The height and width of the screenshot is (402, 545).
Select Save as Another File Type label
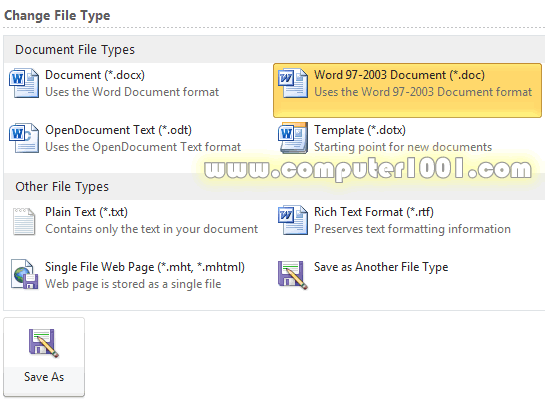381,266
